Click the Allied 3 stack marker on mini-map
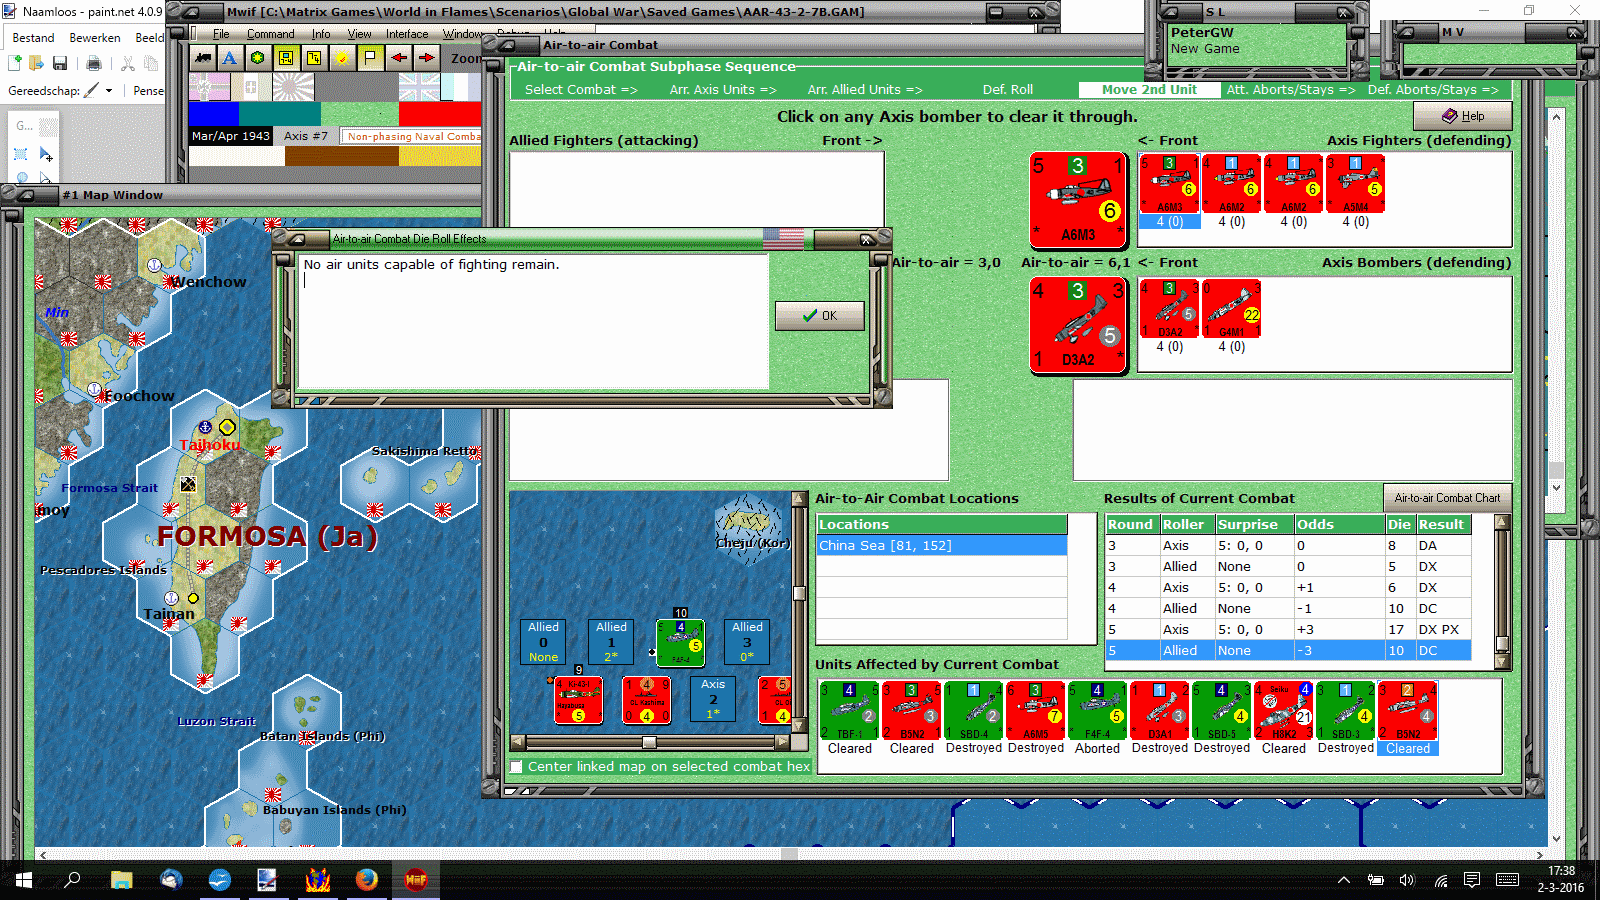Screen dimensions: 1600x900 point(747,642)
